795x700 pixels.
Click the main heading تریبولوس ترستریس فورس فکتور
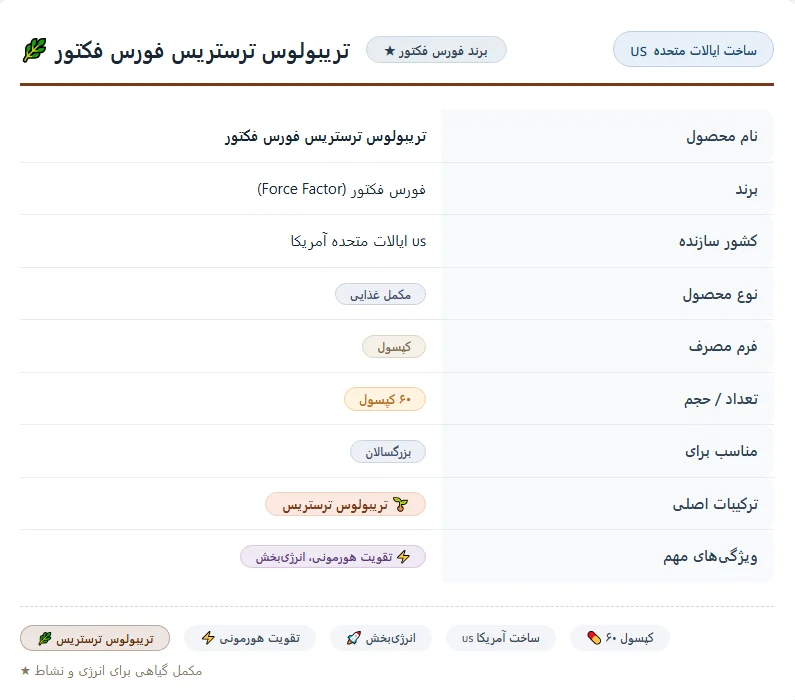202,51
